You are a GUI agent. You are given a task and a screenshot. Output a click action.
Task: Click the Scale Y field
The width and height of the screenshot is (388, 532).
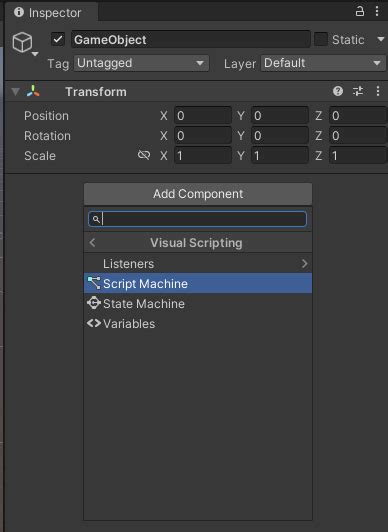(x=280, y=156)
